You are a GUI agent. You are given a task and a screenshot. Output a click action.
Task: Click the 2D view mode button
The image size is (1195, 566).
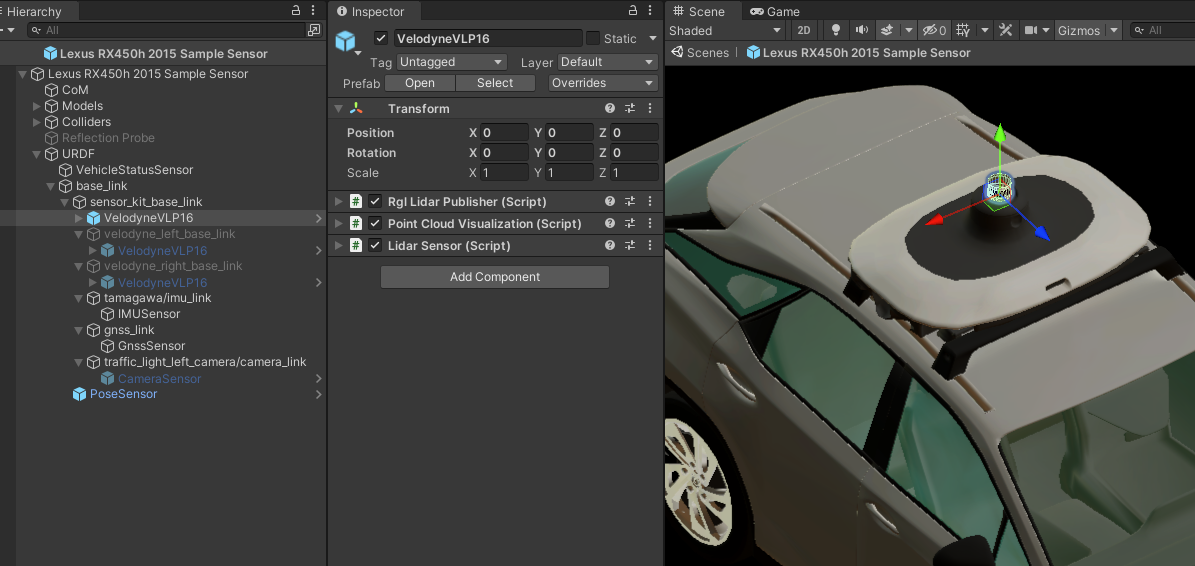[x=804, y=31]
